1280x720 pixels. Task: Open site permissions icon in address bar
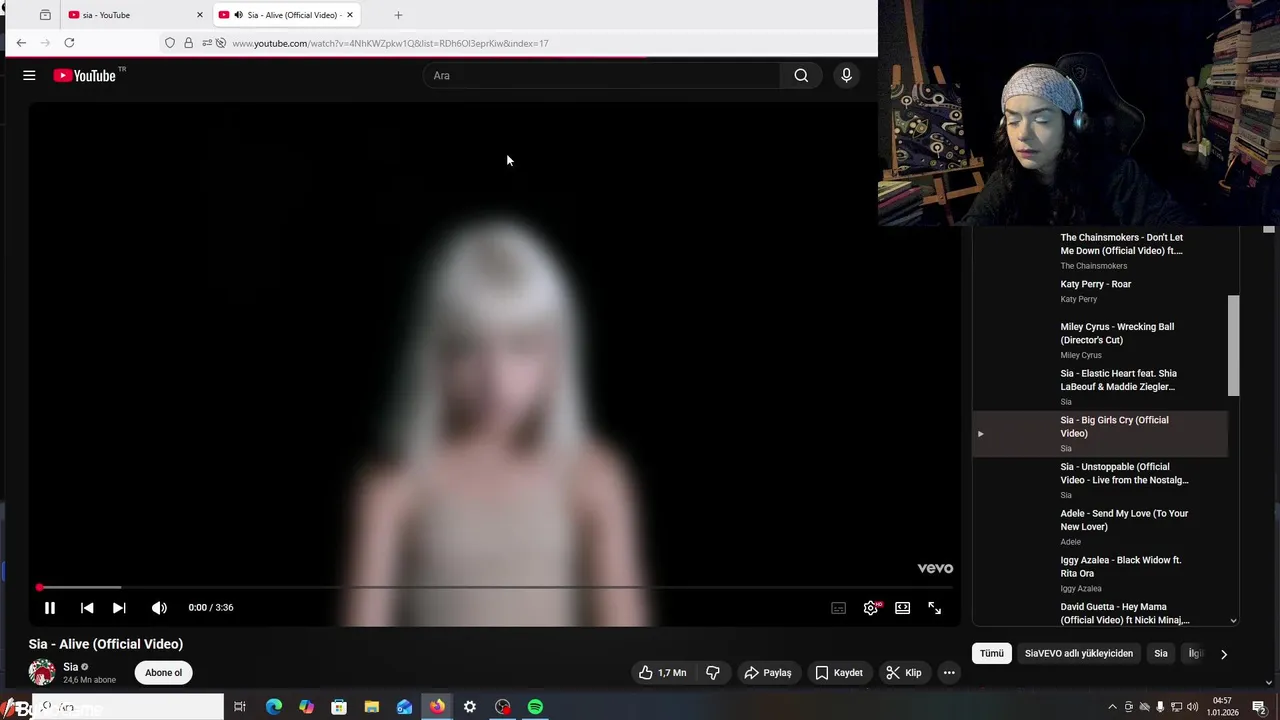207,43
